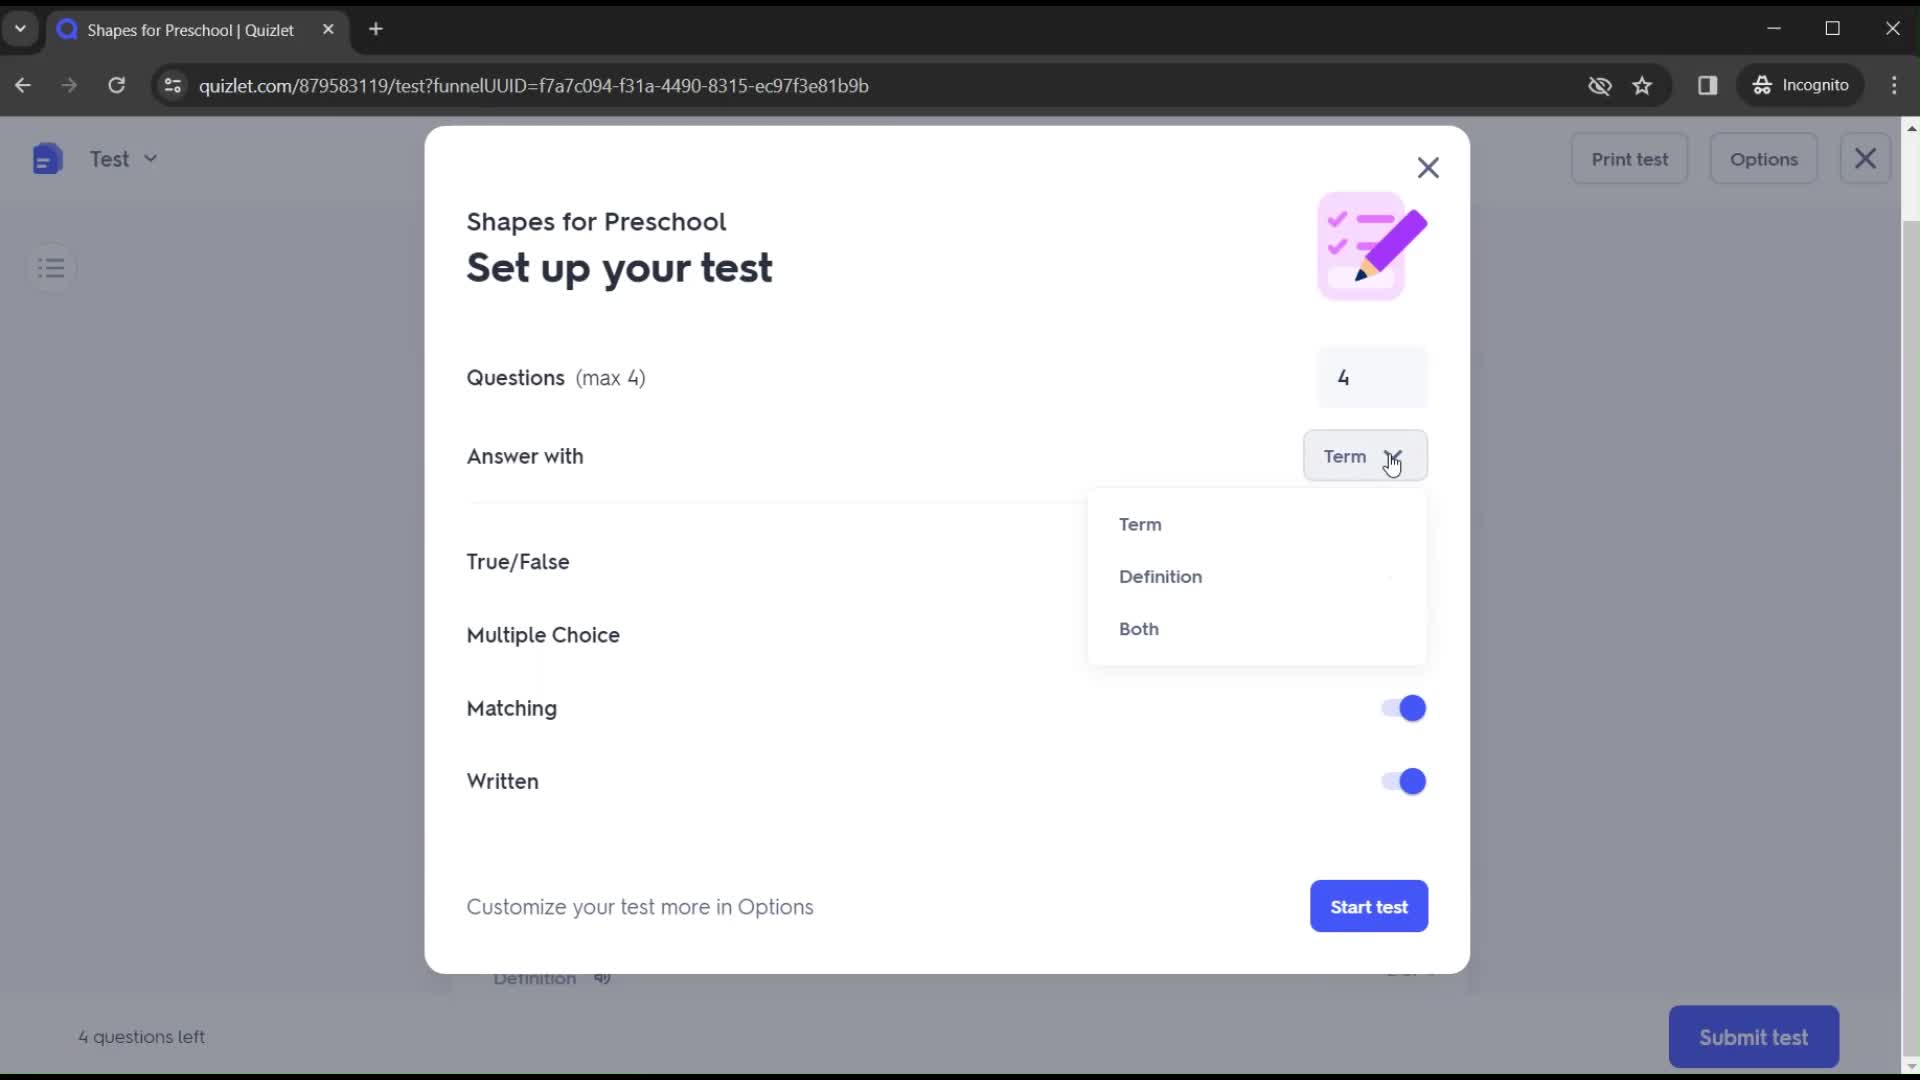Click the back navigation arrow icon
This screenshot has width=1920, height=1080.
pos(24,86)
